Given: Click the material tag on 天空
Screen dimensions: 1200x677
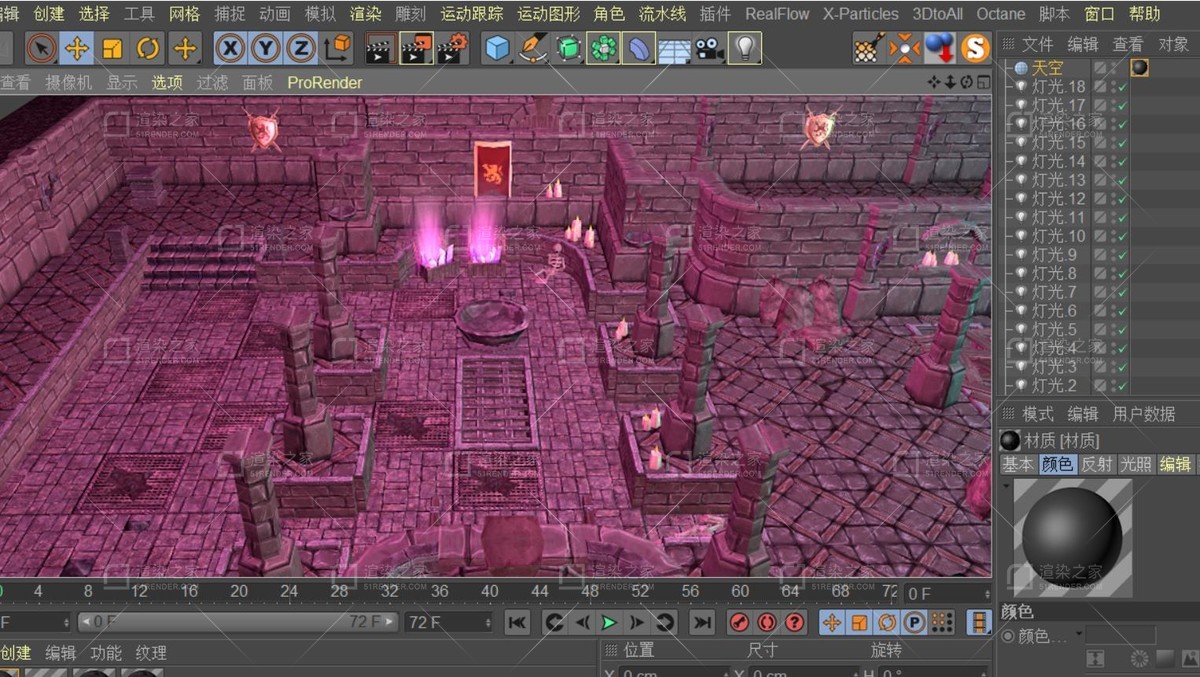Looking at the screenshot, I should pos(1139,68).
